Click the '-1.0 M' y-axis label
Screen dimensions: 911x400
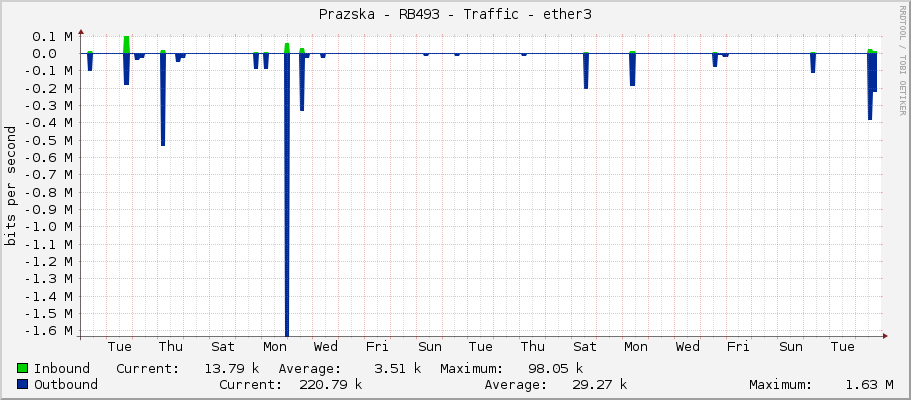click(48, 227)
